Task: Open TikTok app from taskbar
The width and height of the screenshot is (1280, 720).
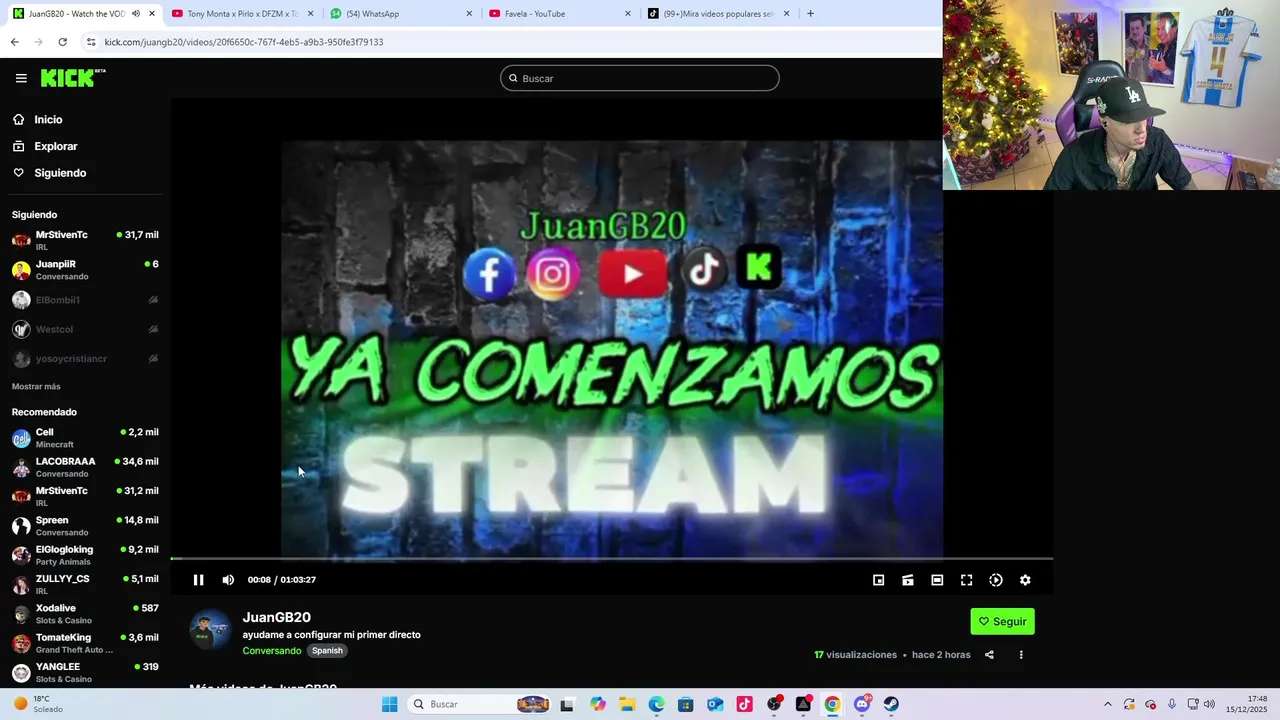Action: click(x=744, y=704)
